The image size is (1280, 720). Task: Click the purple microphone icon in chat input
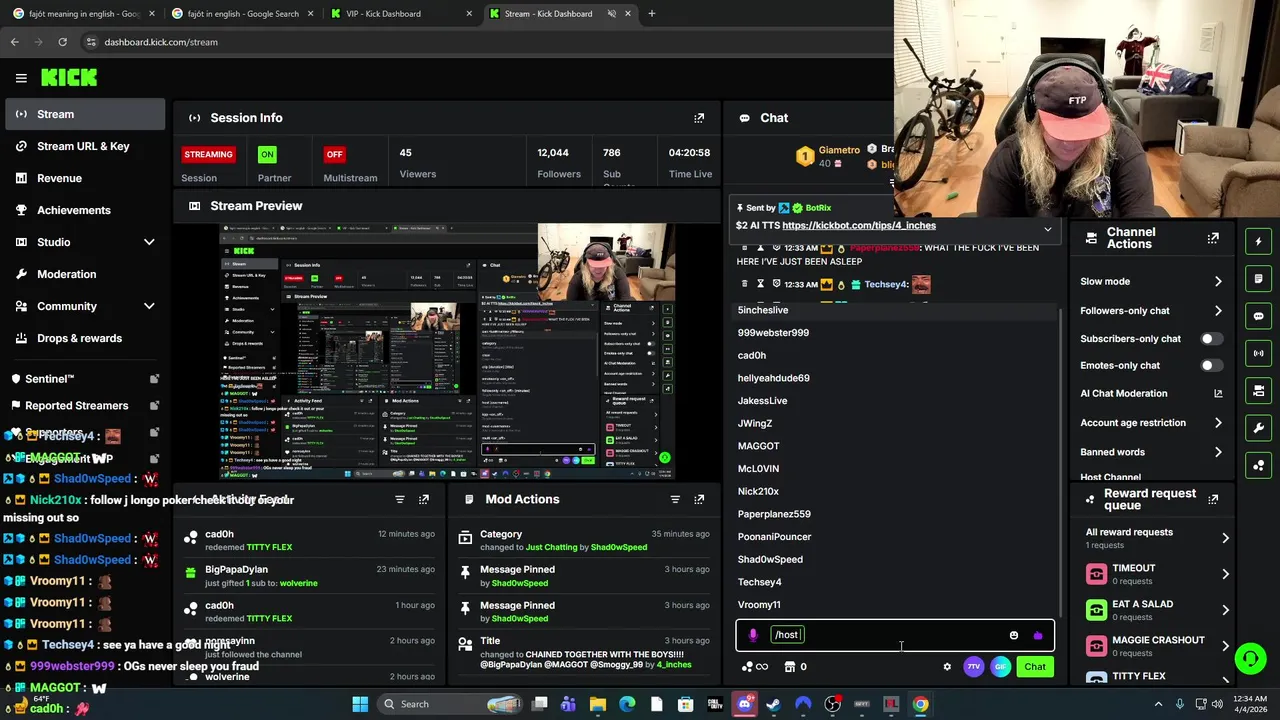pyautogui.click(x=753, y=635)
